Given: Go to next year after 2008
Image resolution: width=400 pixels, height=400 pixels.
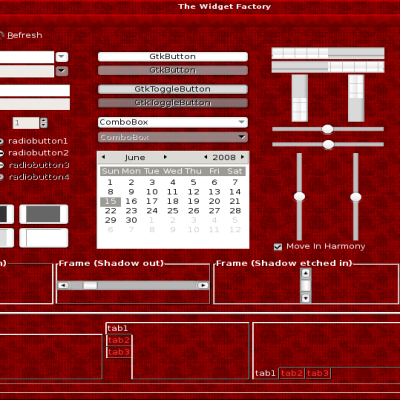Looking at the screenshot, I should (243, 157).
